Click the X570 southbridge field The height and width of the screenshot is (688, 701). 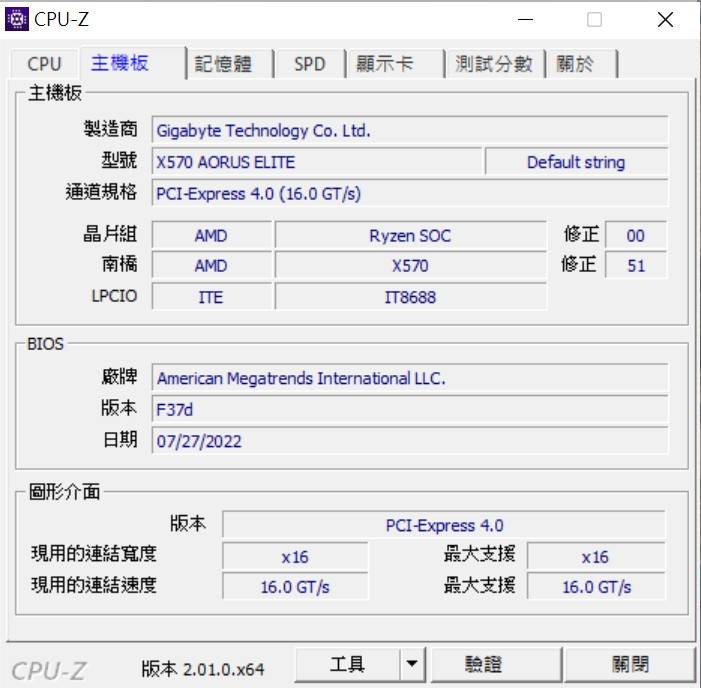click(x=410, y=266)
